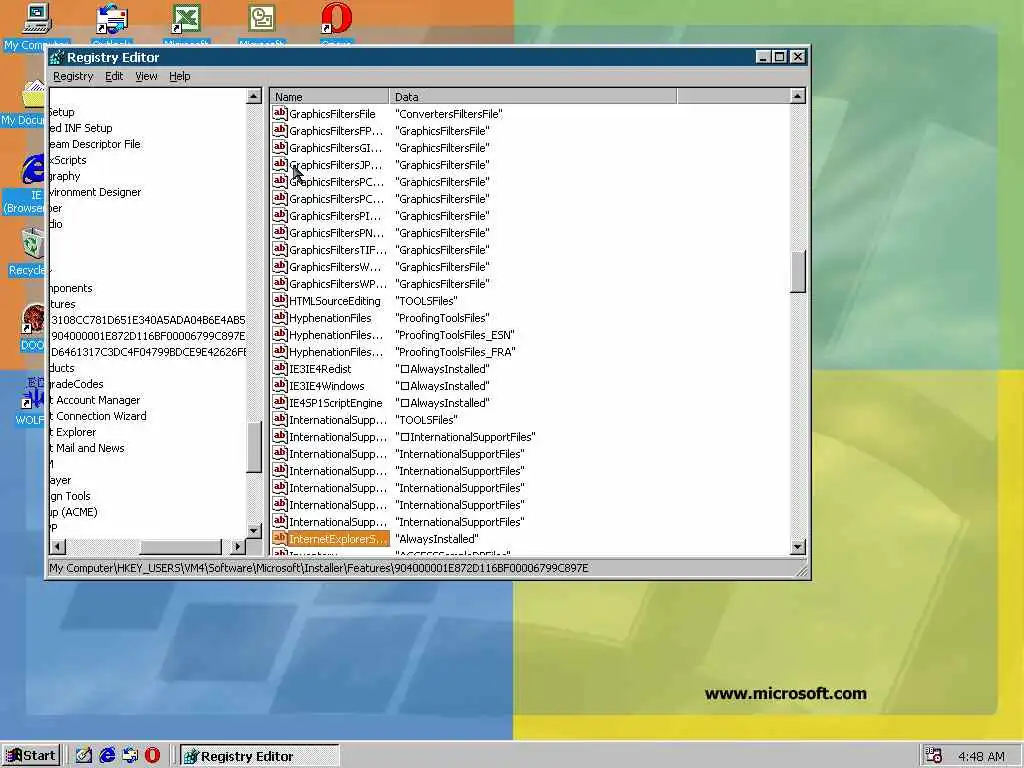Click the string icon beside IE4SP1ScriptEngine
The width and height of the screenshot is (1024, 768).
(x=280, y=402)
